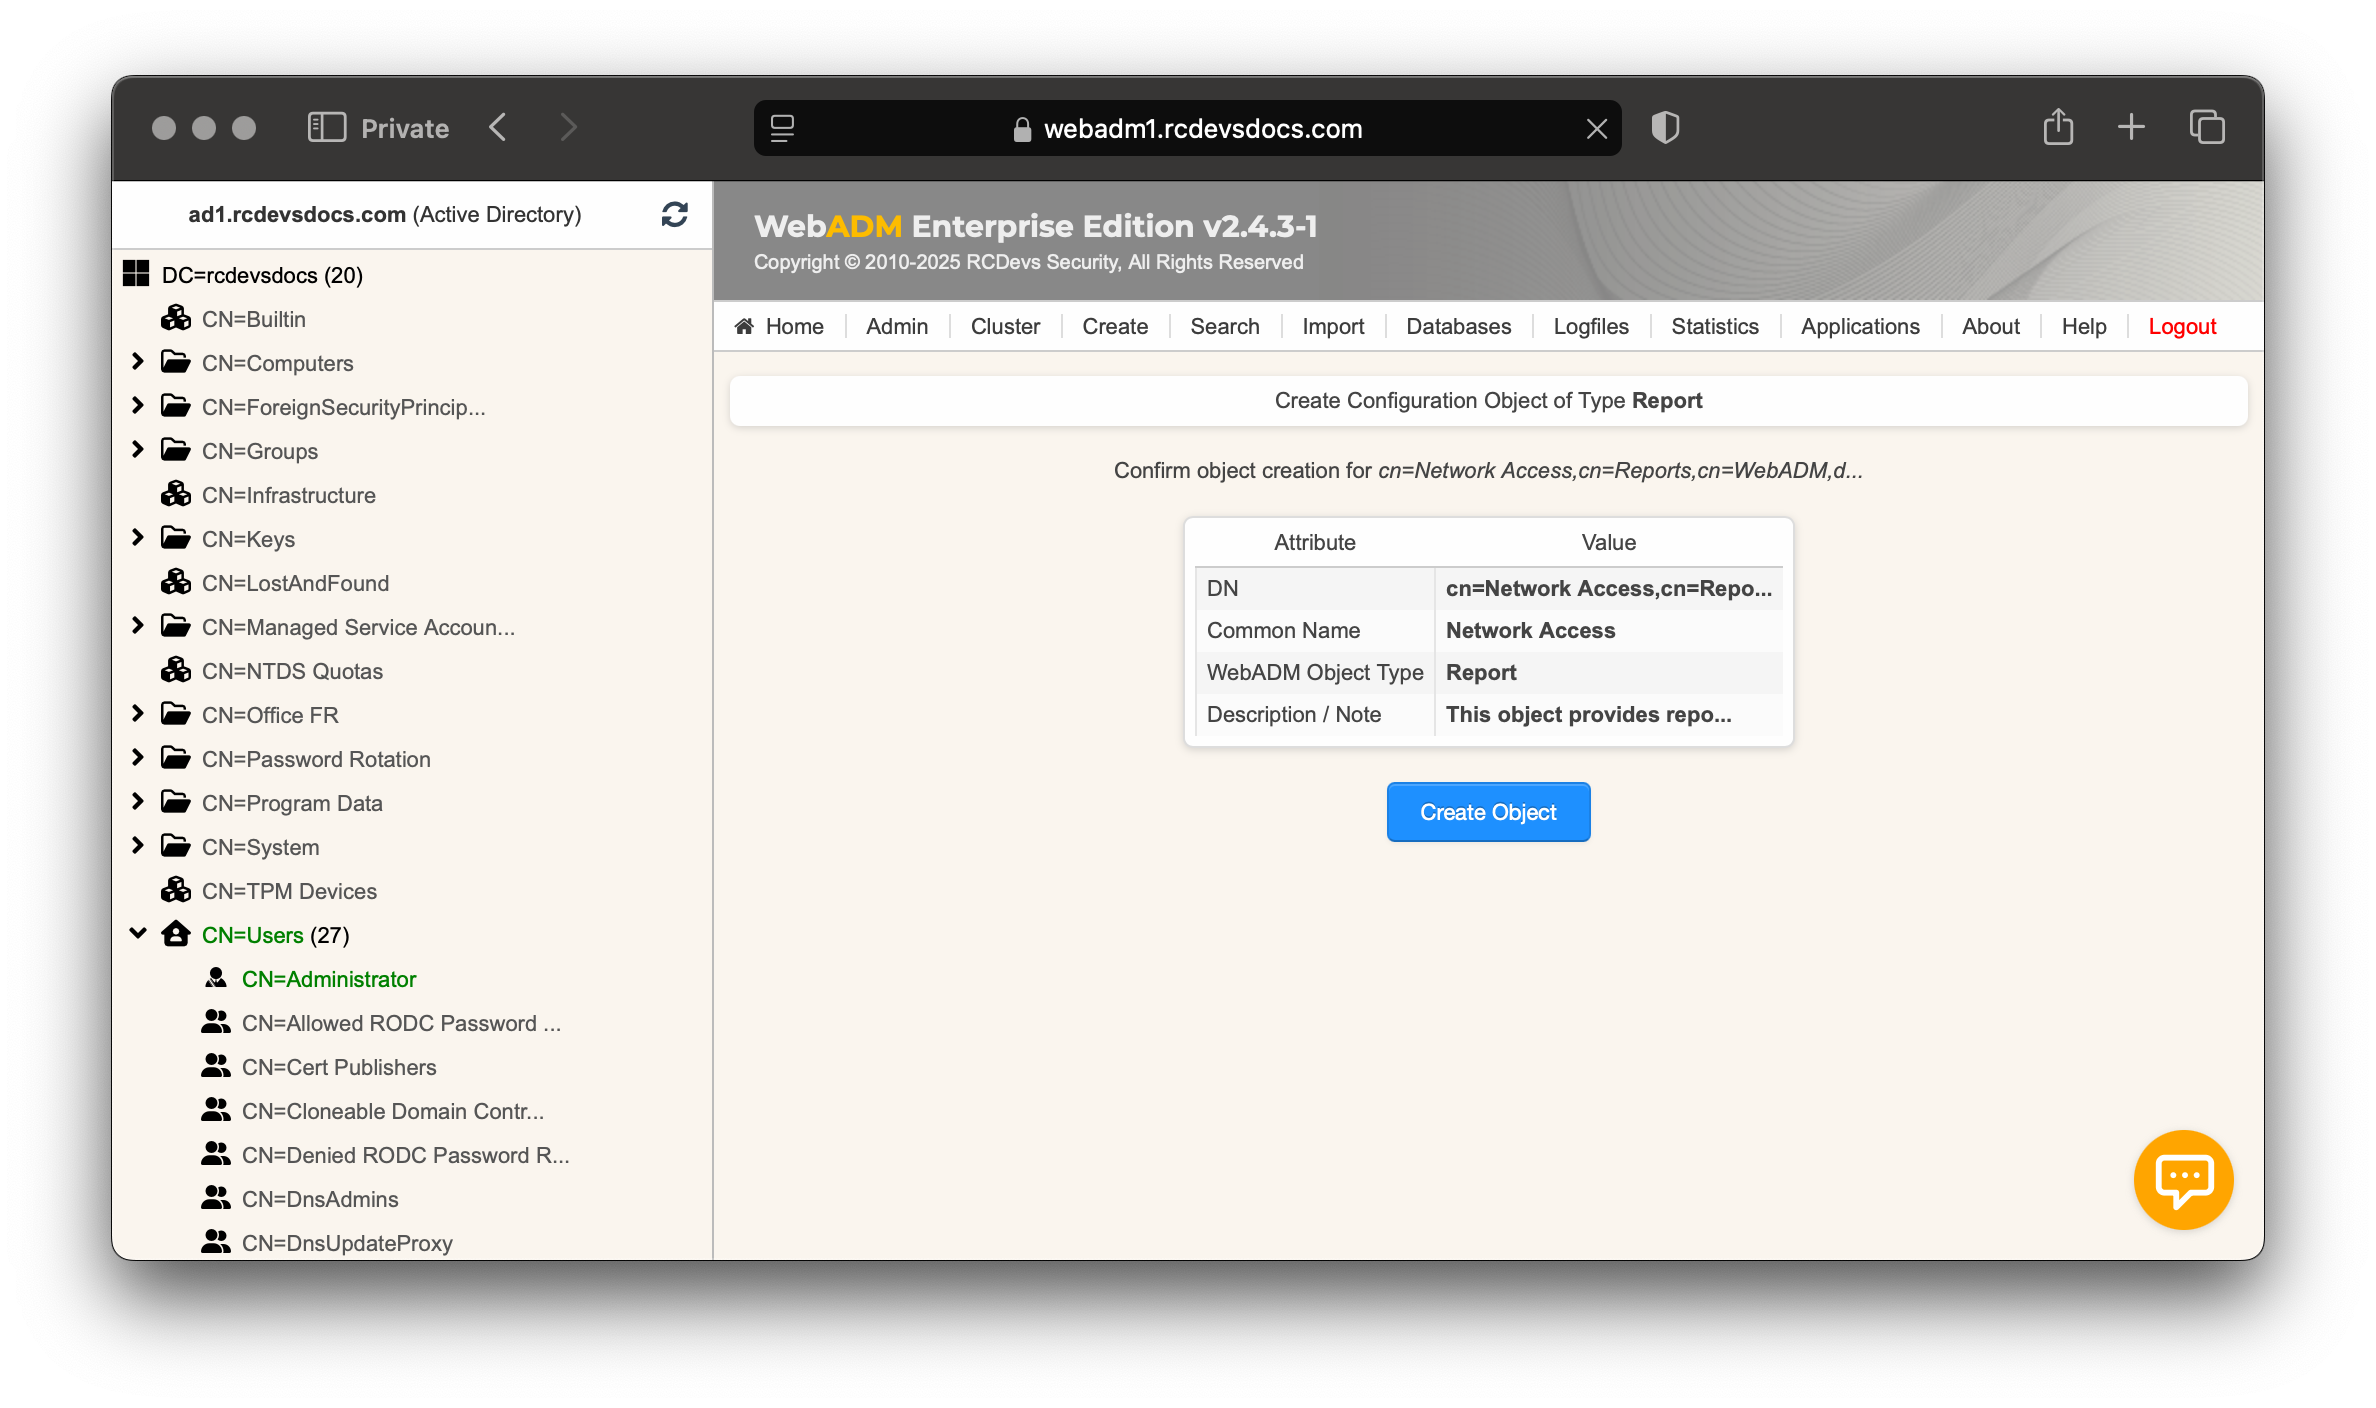The image size is (2376, 1408).
Task: Click the CN=Administrator user icon
Action: click(216, 978)
